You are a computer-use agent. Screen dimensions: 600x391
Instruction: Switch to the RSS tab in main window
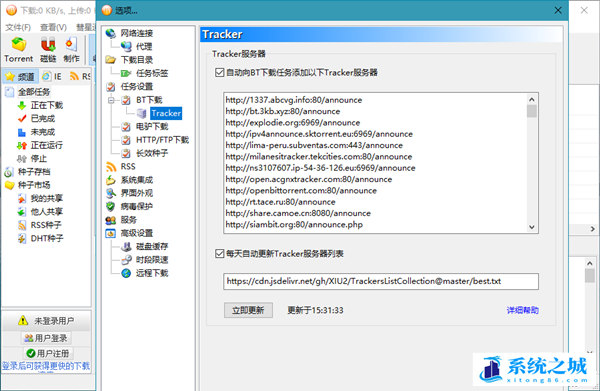(x=80, y=77)
